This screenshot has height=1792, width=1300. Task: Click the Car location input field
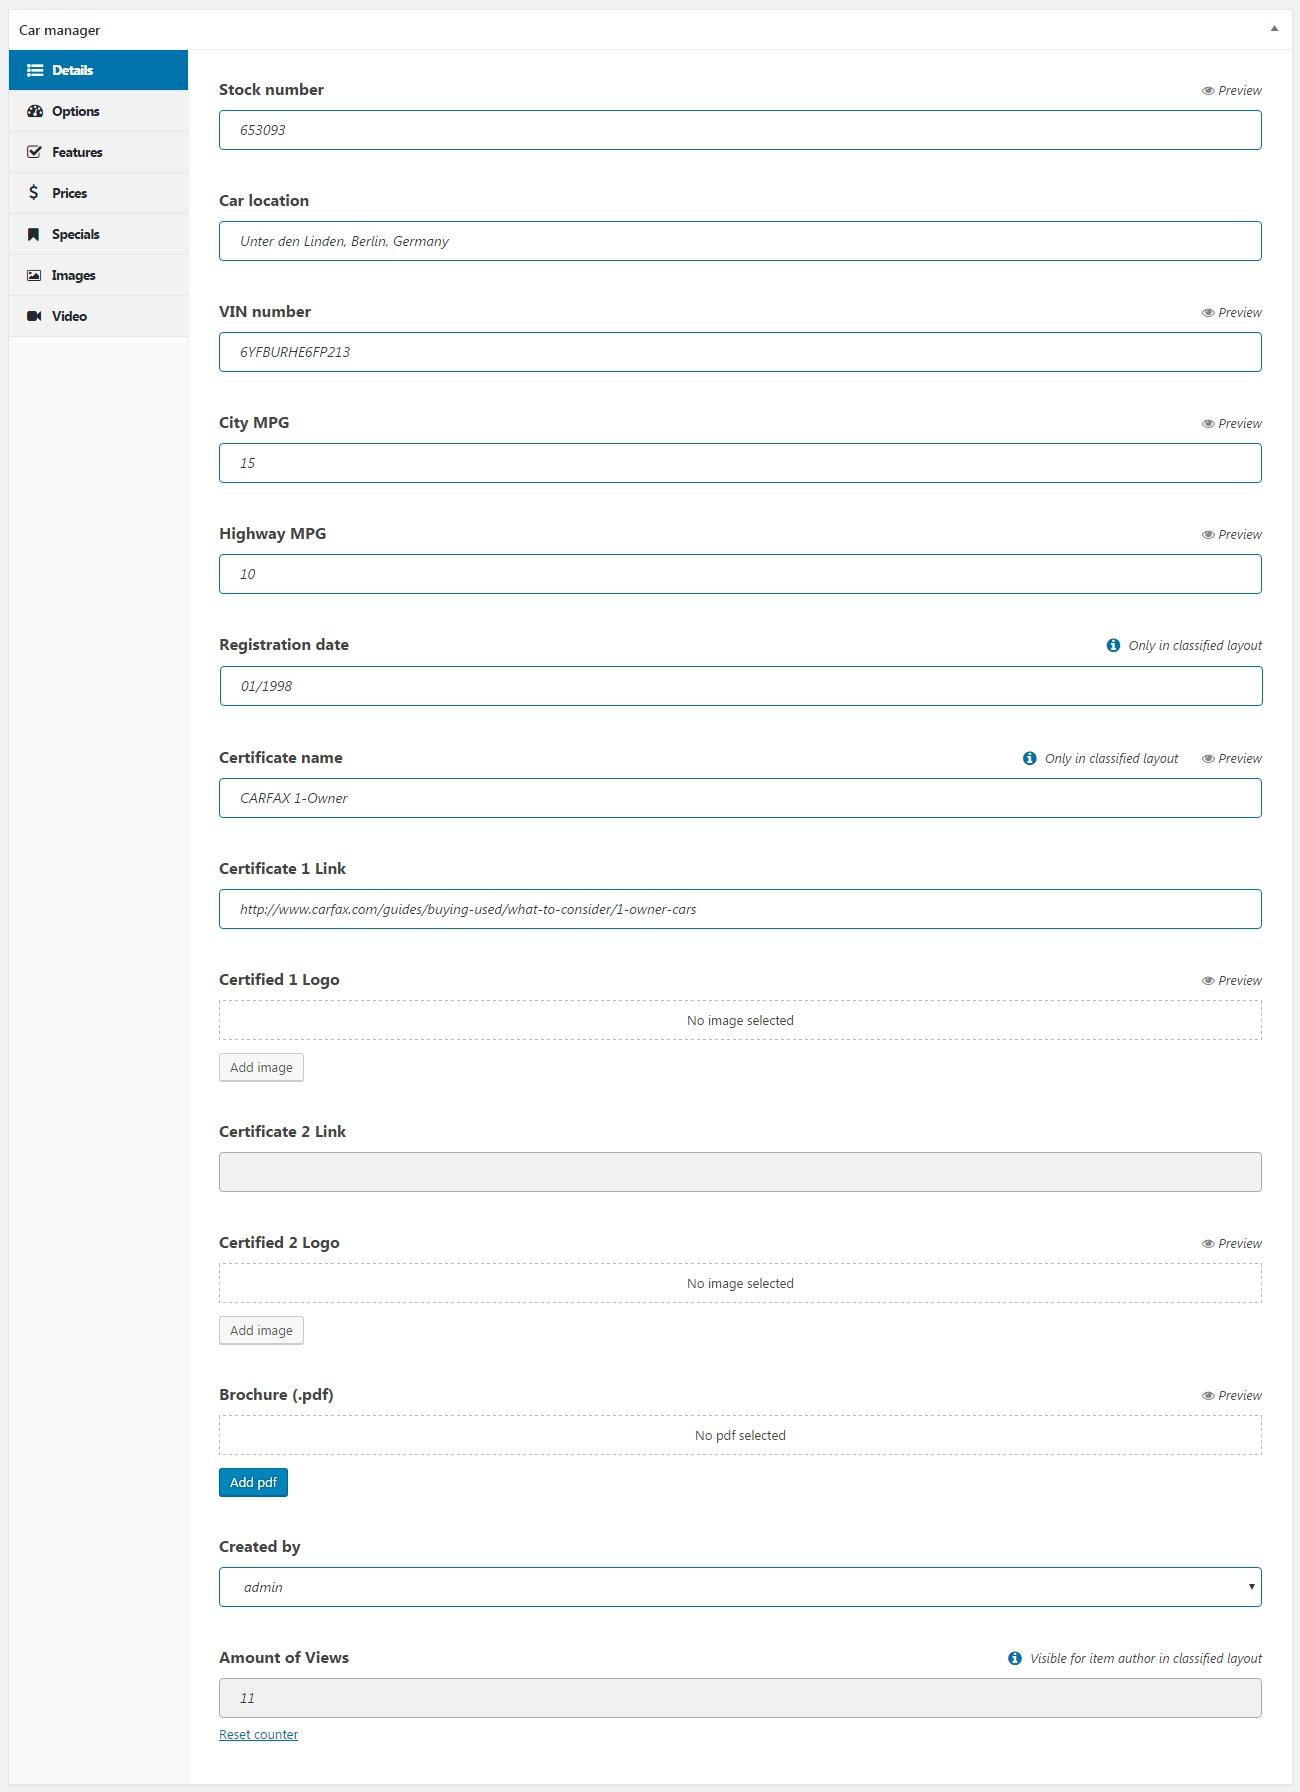coord(740,241)
